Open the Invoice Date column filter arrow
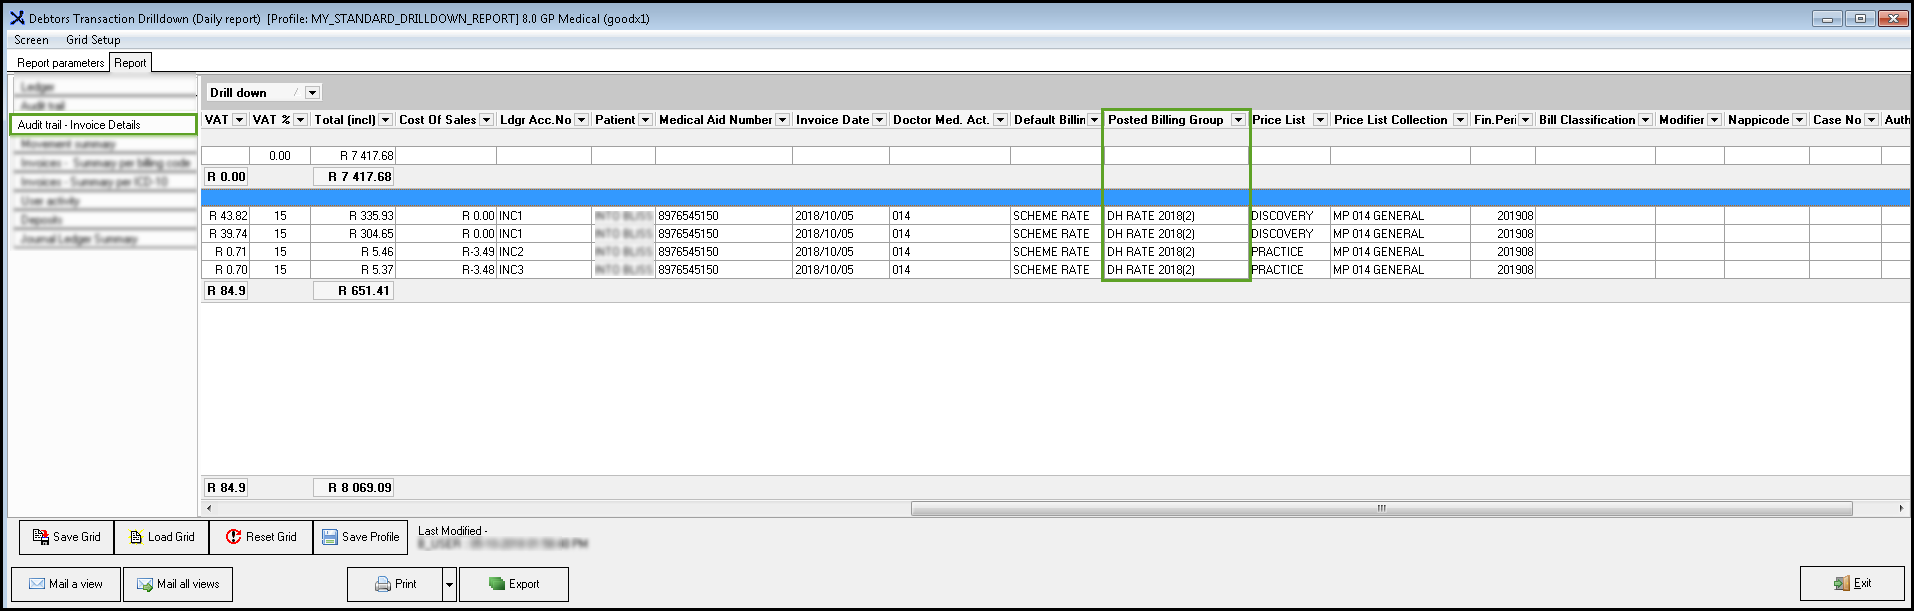This screenshot has height=611, width=1914. click(879, 120)
